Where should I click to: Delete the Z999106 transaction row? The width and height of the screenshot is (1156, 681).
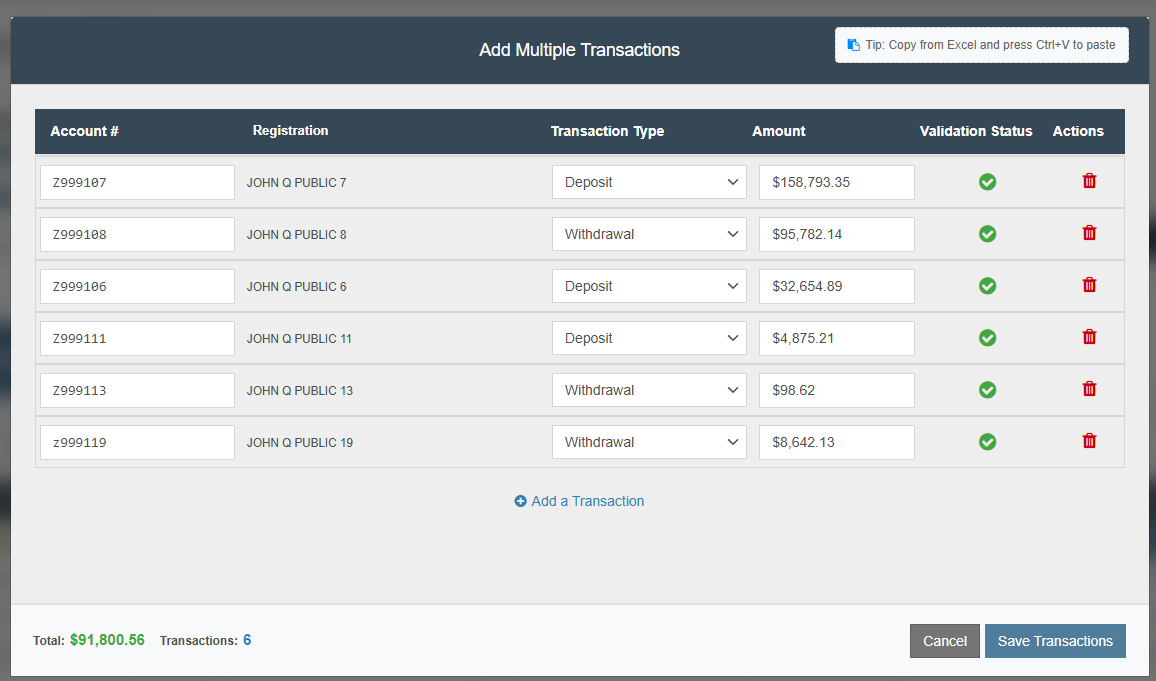click(x=1089, y=284)
